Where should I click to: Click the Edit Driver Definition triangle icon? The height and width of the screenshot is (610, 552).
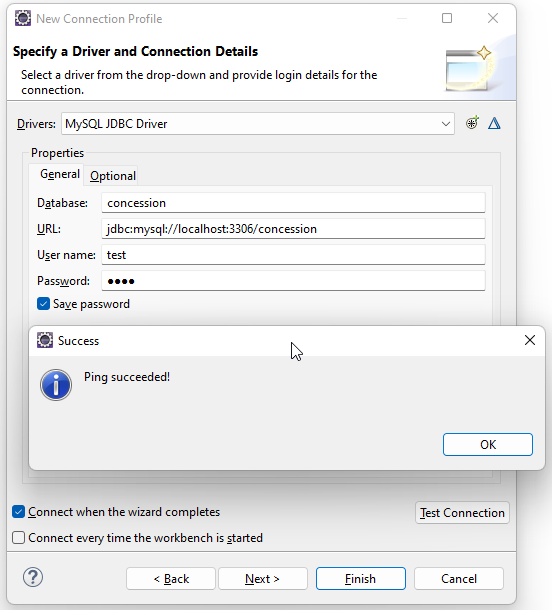(494, 123)
